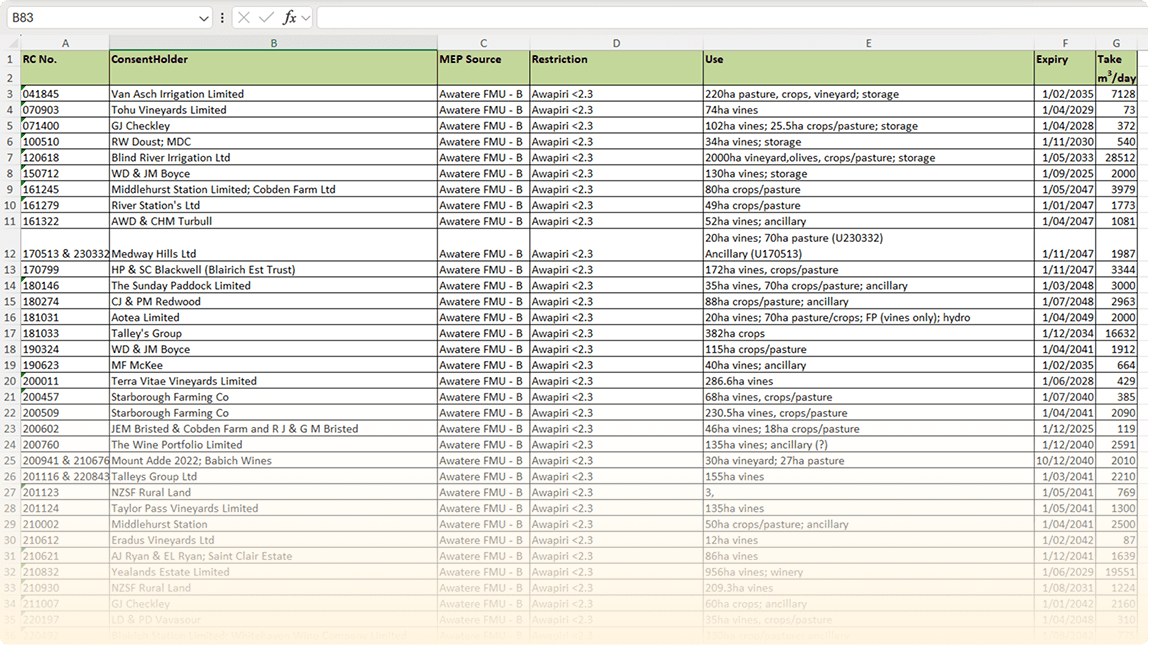Click the 'Restriction' header cell

(x=616, y=59)
